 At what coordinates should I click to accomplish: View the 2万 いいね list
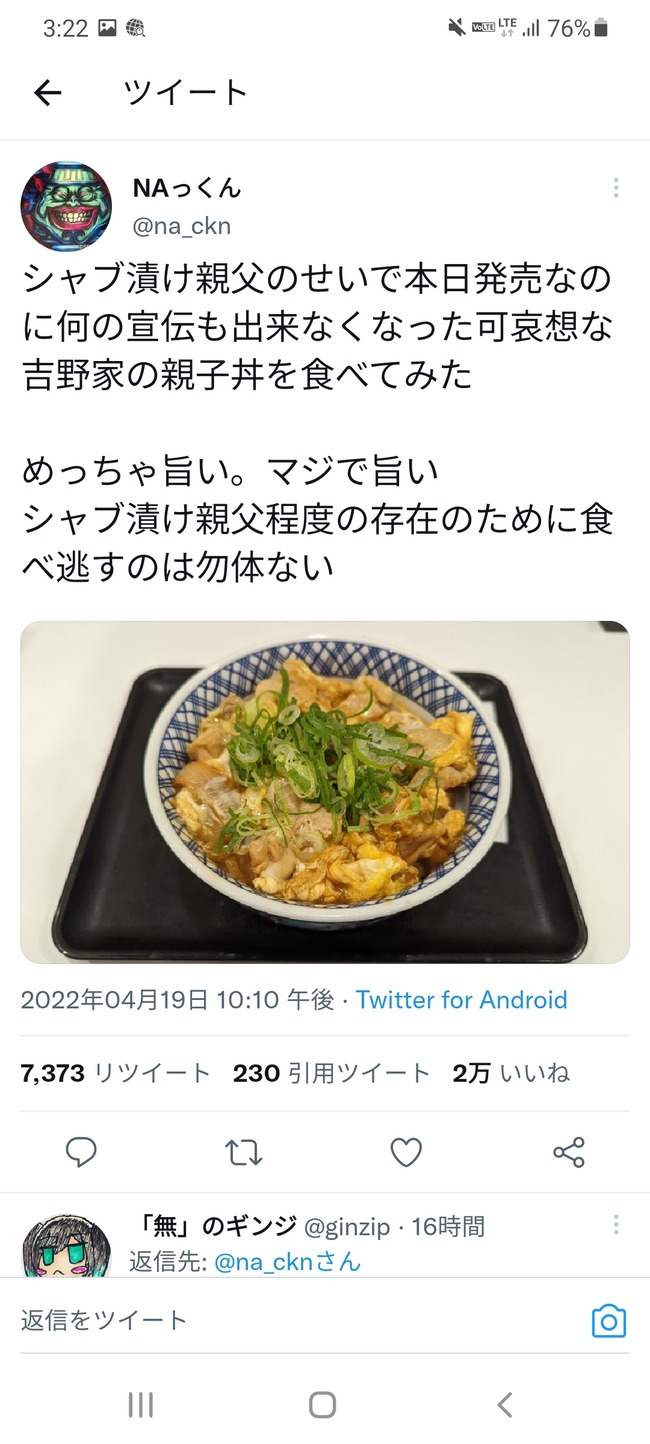511,1074
